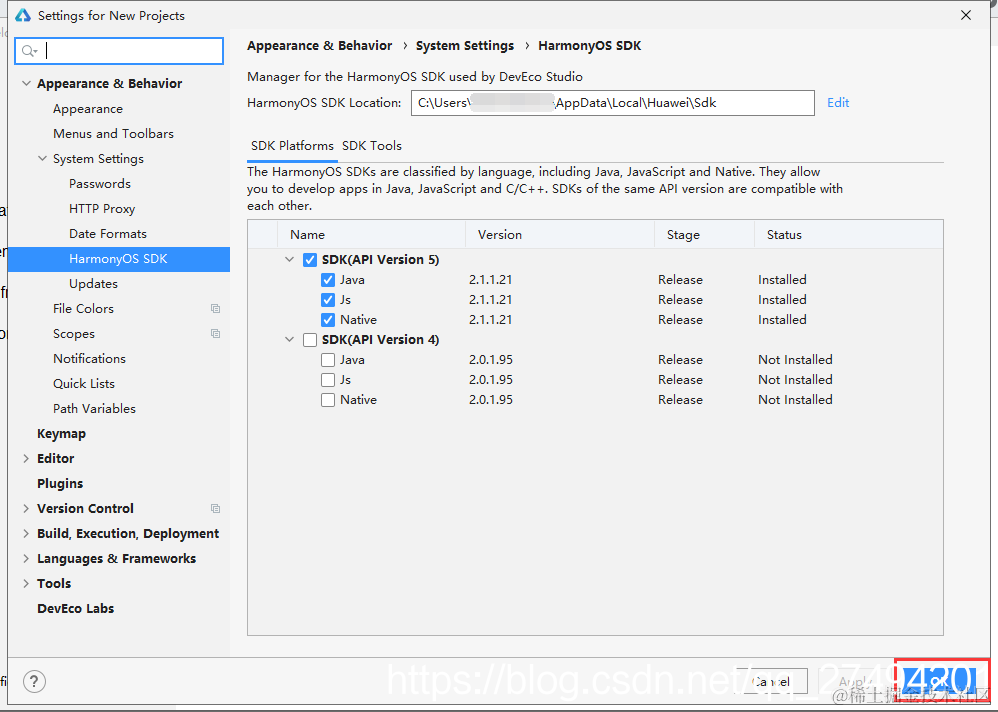Click System Settings breadcrumb
Image resolution: width=998 pixels, height=712 pixels.
click(x=465, y=46)
